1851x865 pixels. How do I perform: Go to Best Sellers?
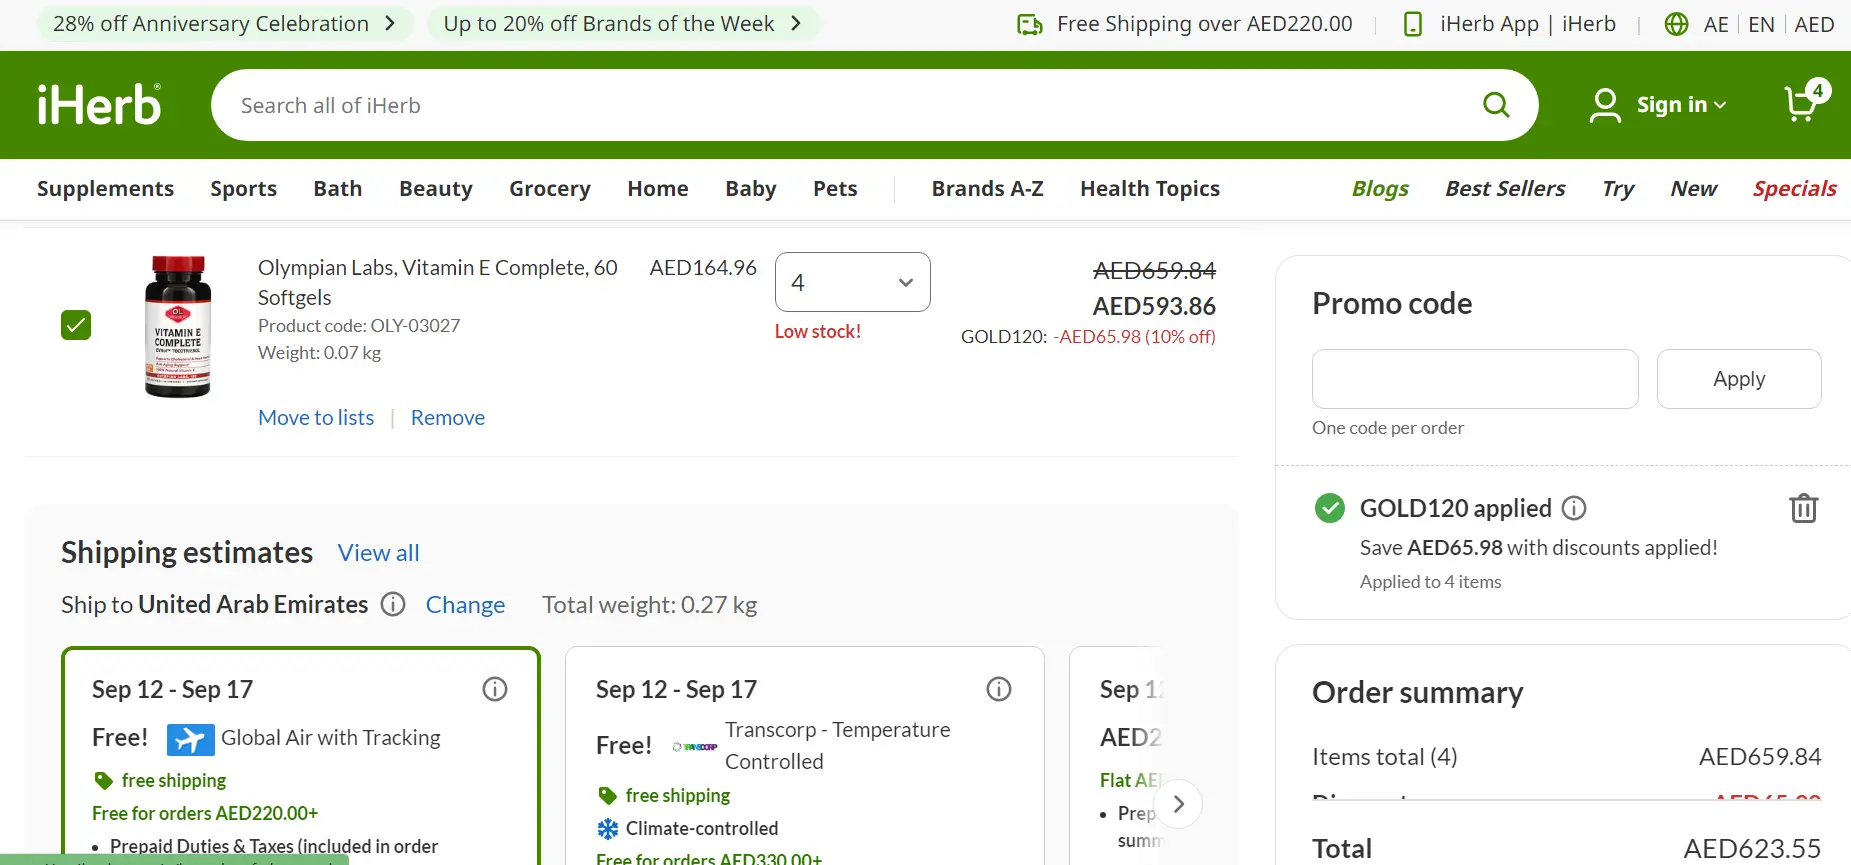click(1505, 189)
